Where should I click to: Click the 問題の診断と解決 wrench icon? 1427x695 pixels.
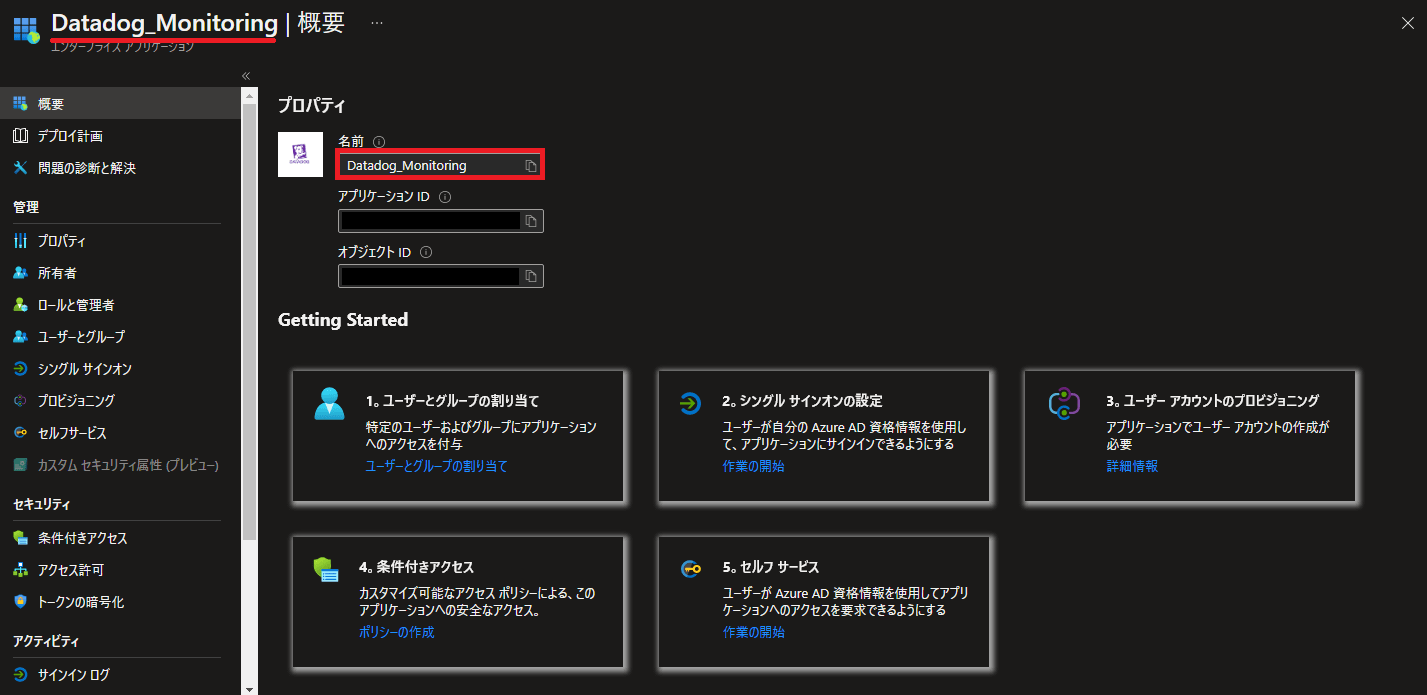click(x=20, y=168)
